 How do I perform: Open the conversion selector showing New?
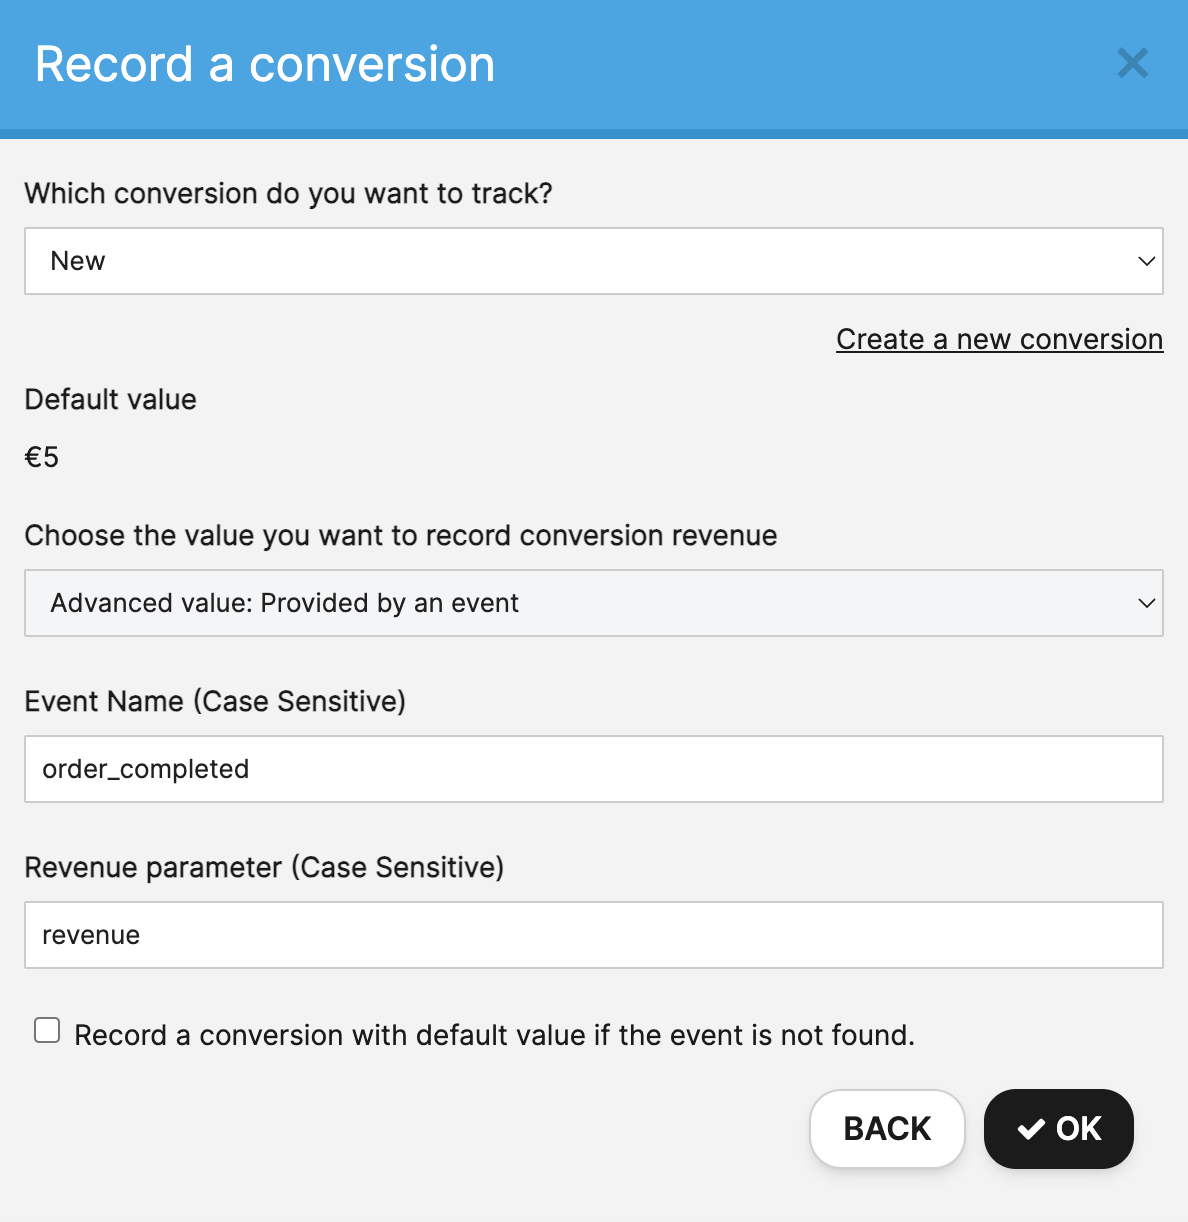[x=592, y=261]
